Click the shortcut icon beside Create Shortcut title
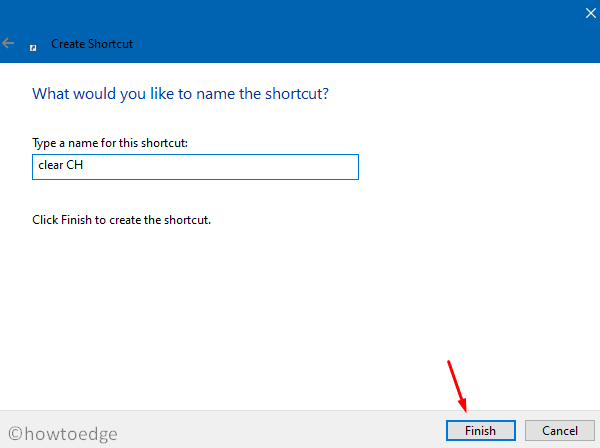Image resolution: width=600 pixels, height=448 pixels. 33,47
